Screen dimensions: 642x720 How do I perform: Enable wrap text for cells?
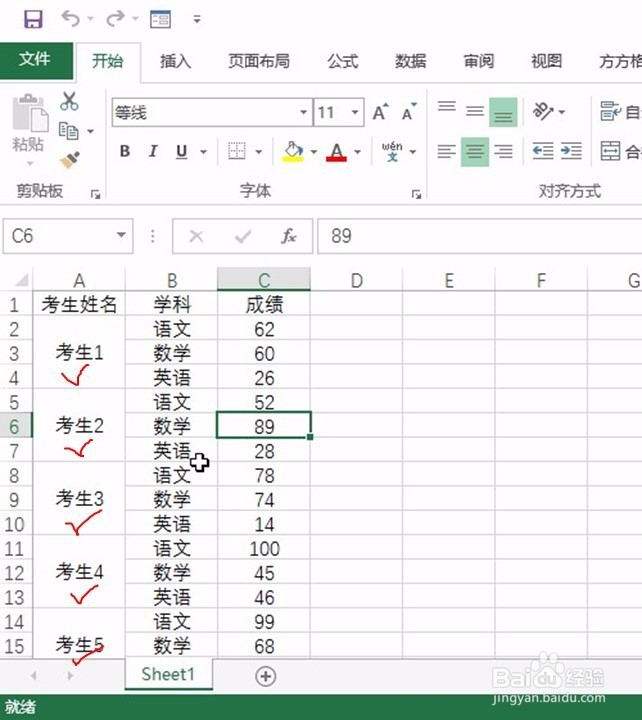tap(620, 112)
